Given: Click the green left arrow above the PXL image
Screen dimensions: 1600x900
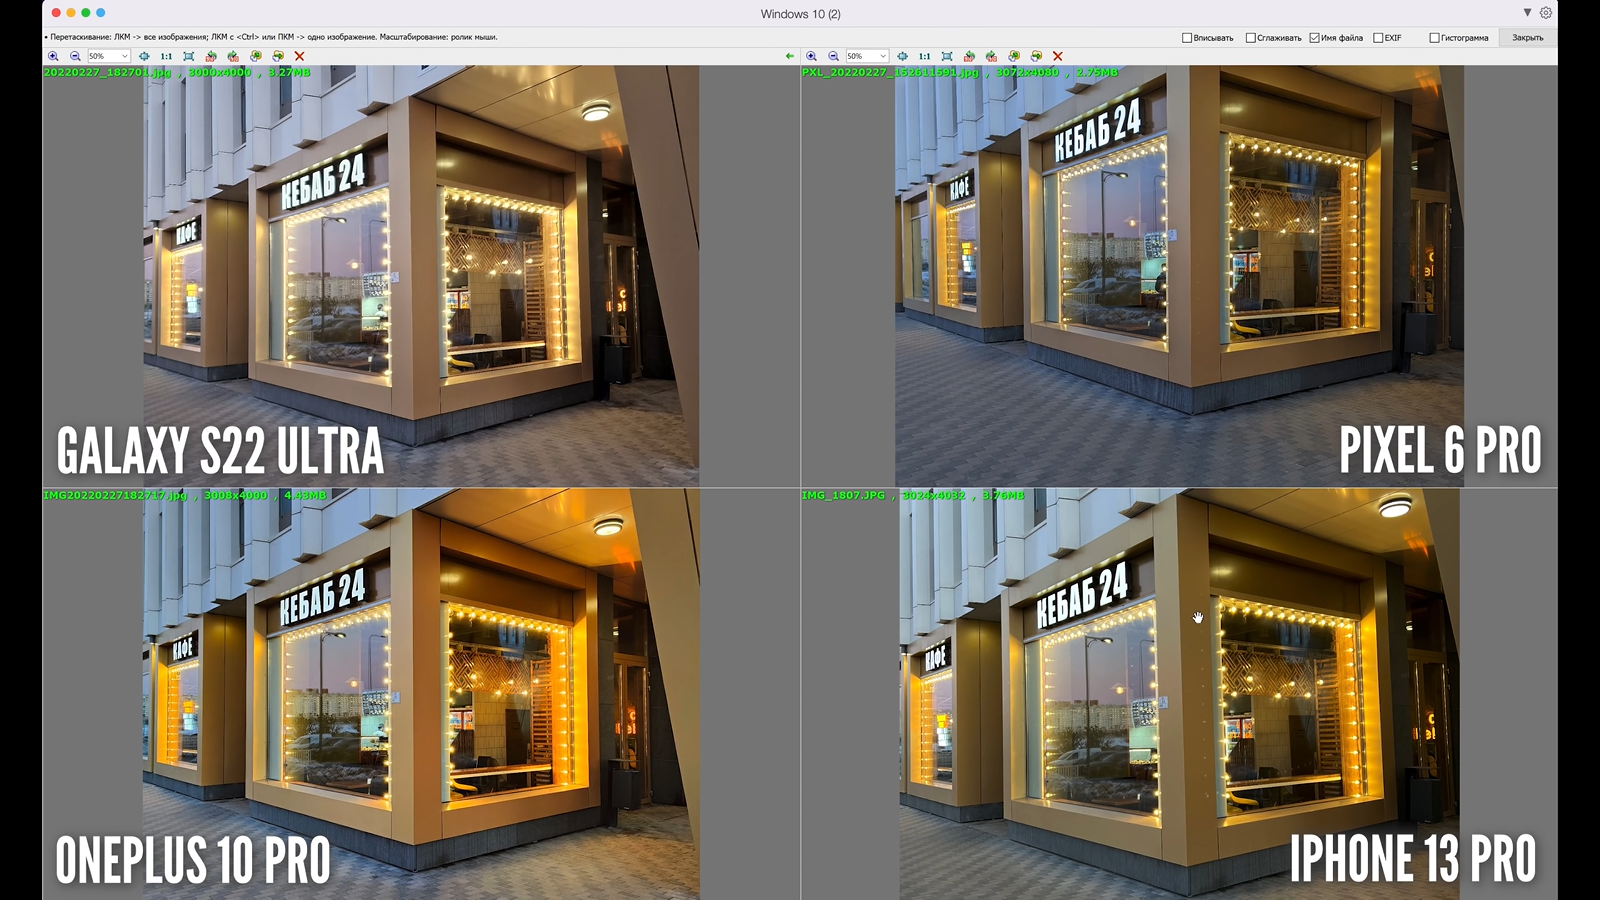Looking at the screenshot, I should [790, 56].
